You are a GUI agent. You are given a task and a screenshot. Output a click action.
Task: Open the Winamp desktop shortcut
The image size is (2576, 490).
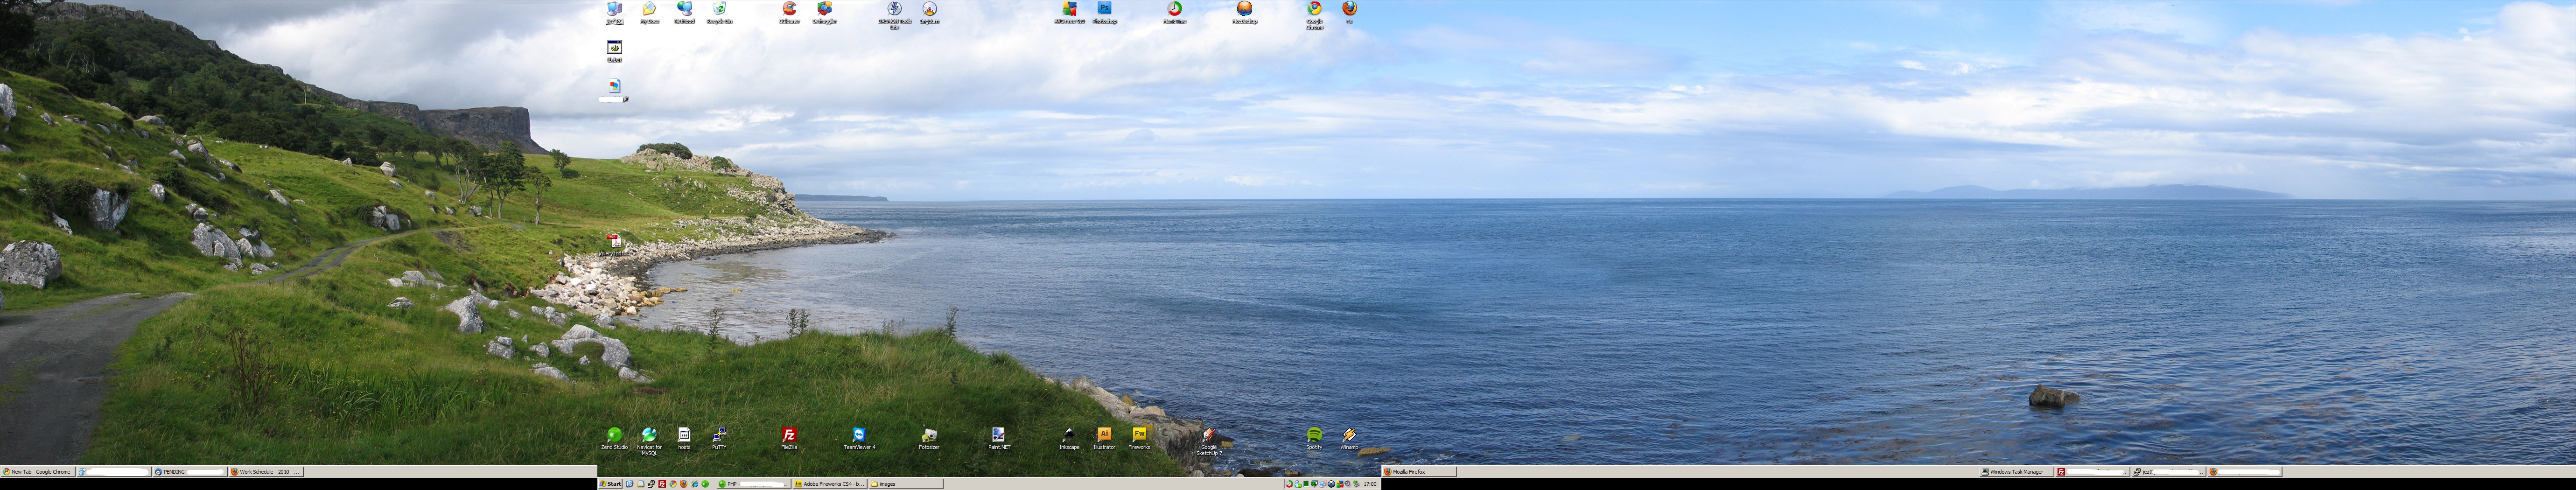(x=1349, y=438)
